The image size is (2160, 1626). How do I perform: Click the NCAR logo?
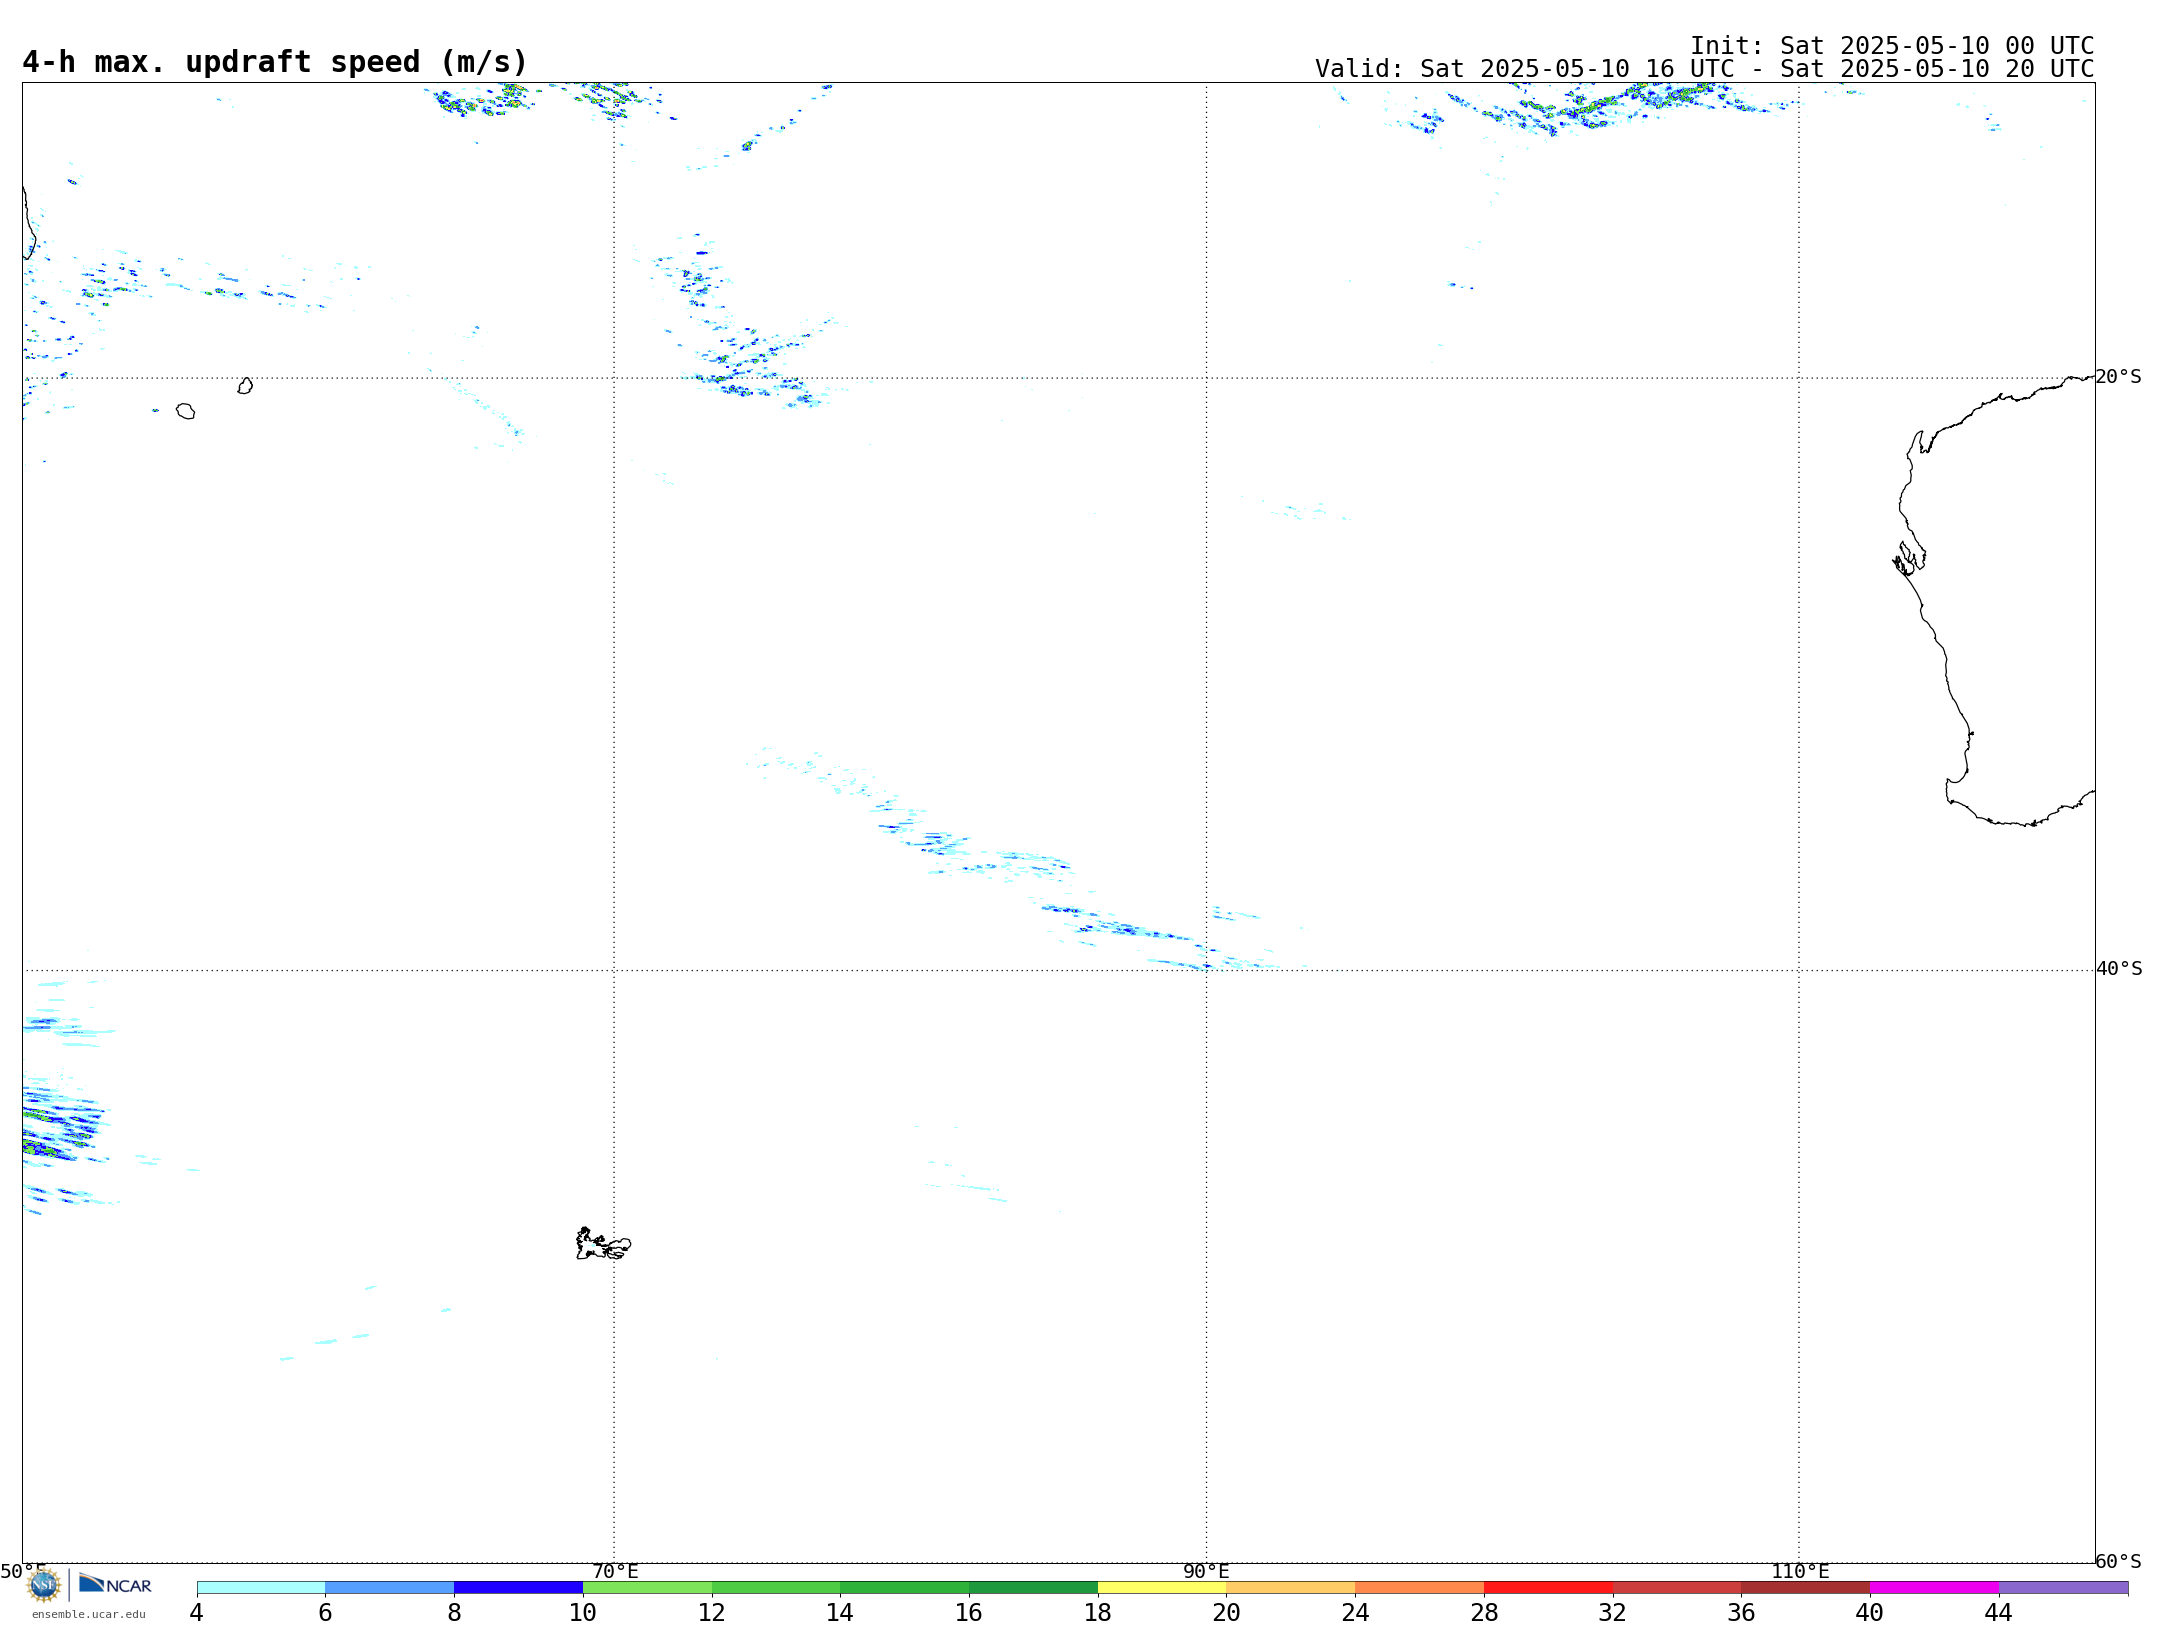115,1584
